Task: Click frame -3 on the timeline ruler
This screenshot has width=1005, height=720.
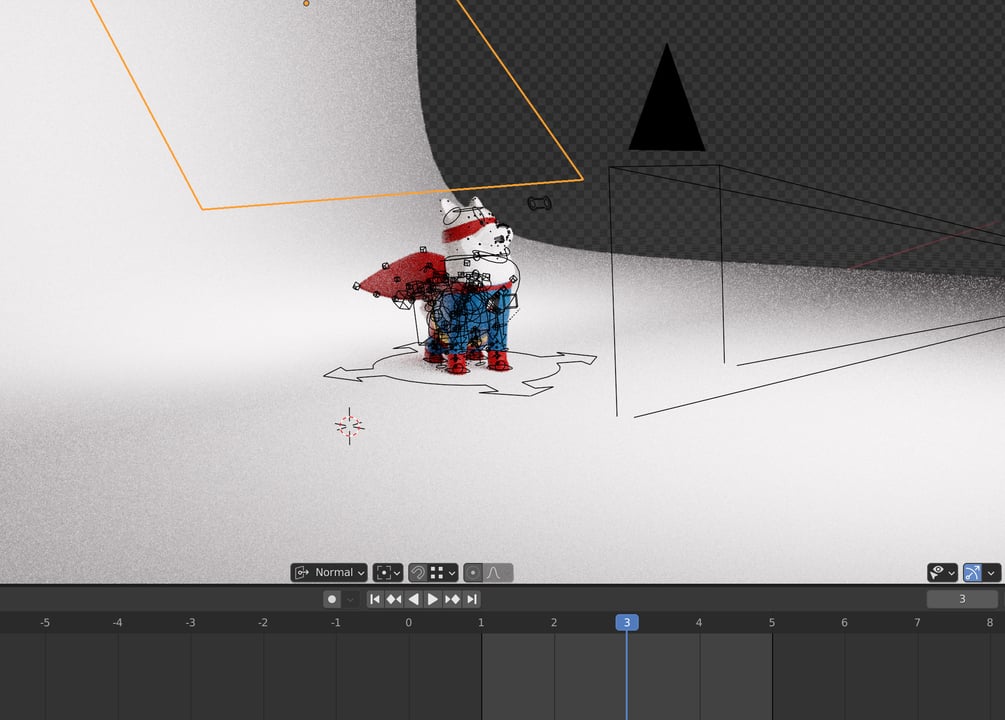Action: tap(190, 623)
